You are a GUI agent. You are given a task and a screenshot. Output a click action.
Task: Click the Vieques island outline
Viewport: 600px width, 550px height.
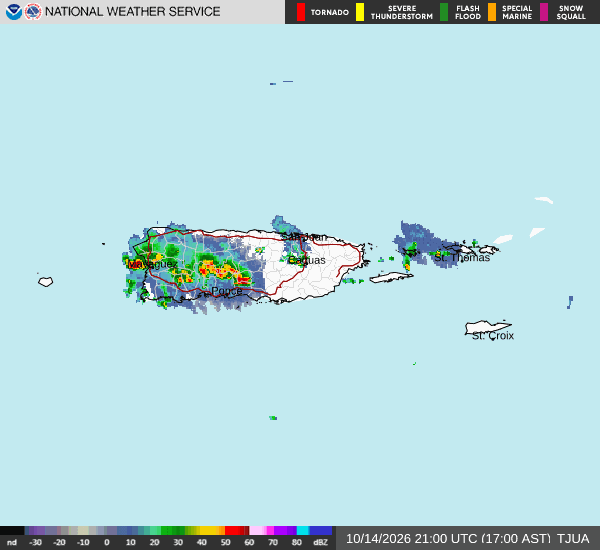(391, 277)
